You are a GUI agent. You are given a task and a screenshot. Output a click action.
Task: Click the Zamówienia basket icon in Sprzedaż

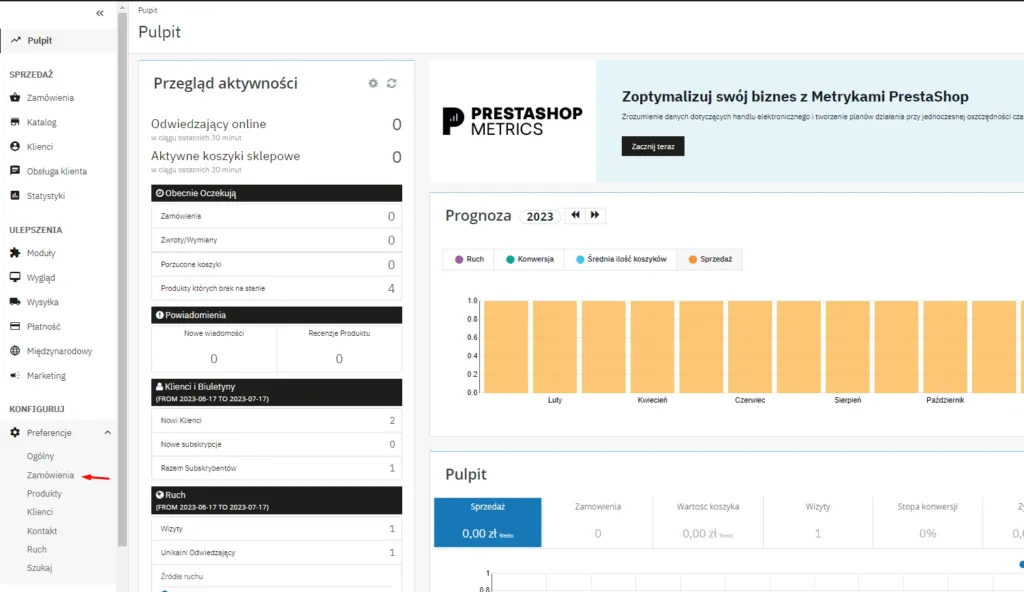(x=15, y=98)
